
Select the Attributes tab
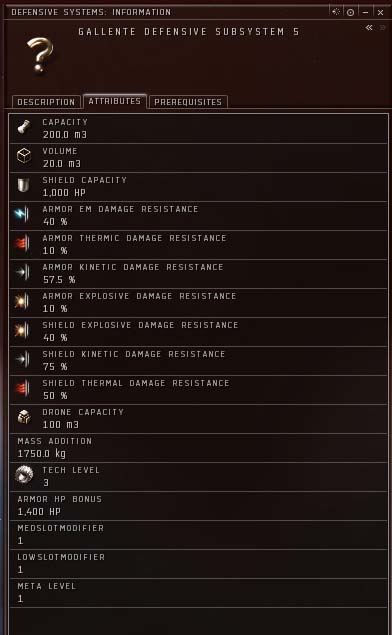115,101
